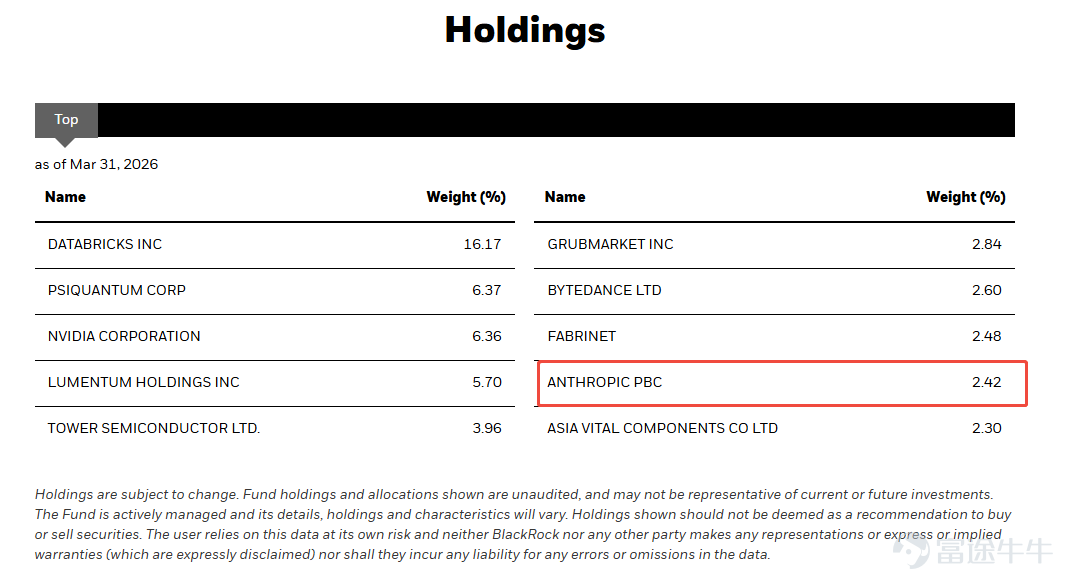1073x587 pixels.
Task: Select the Top holdings tab
Action: point(66,120)
